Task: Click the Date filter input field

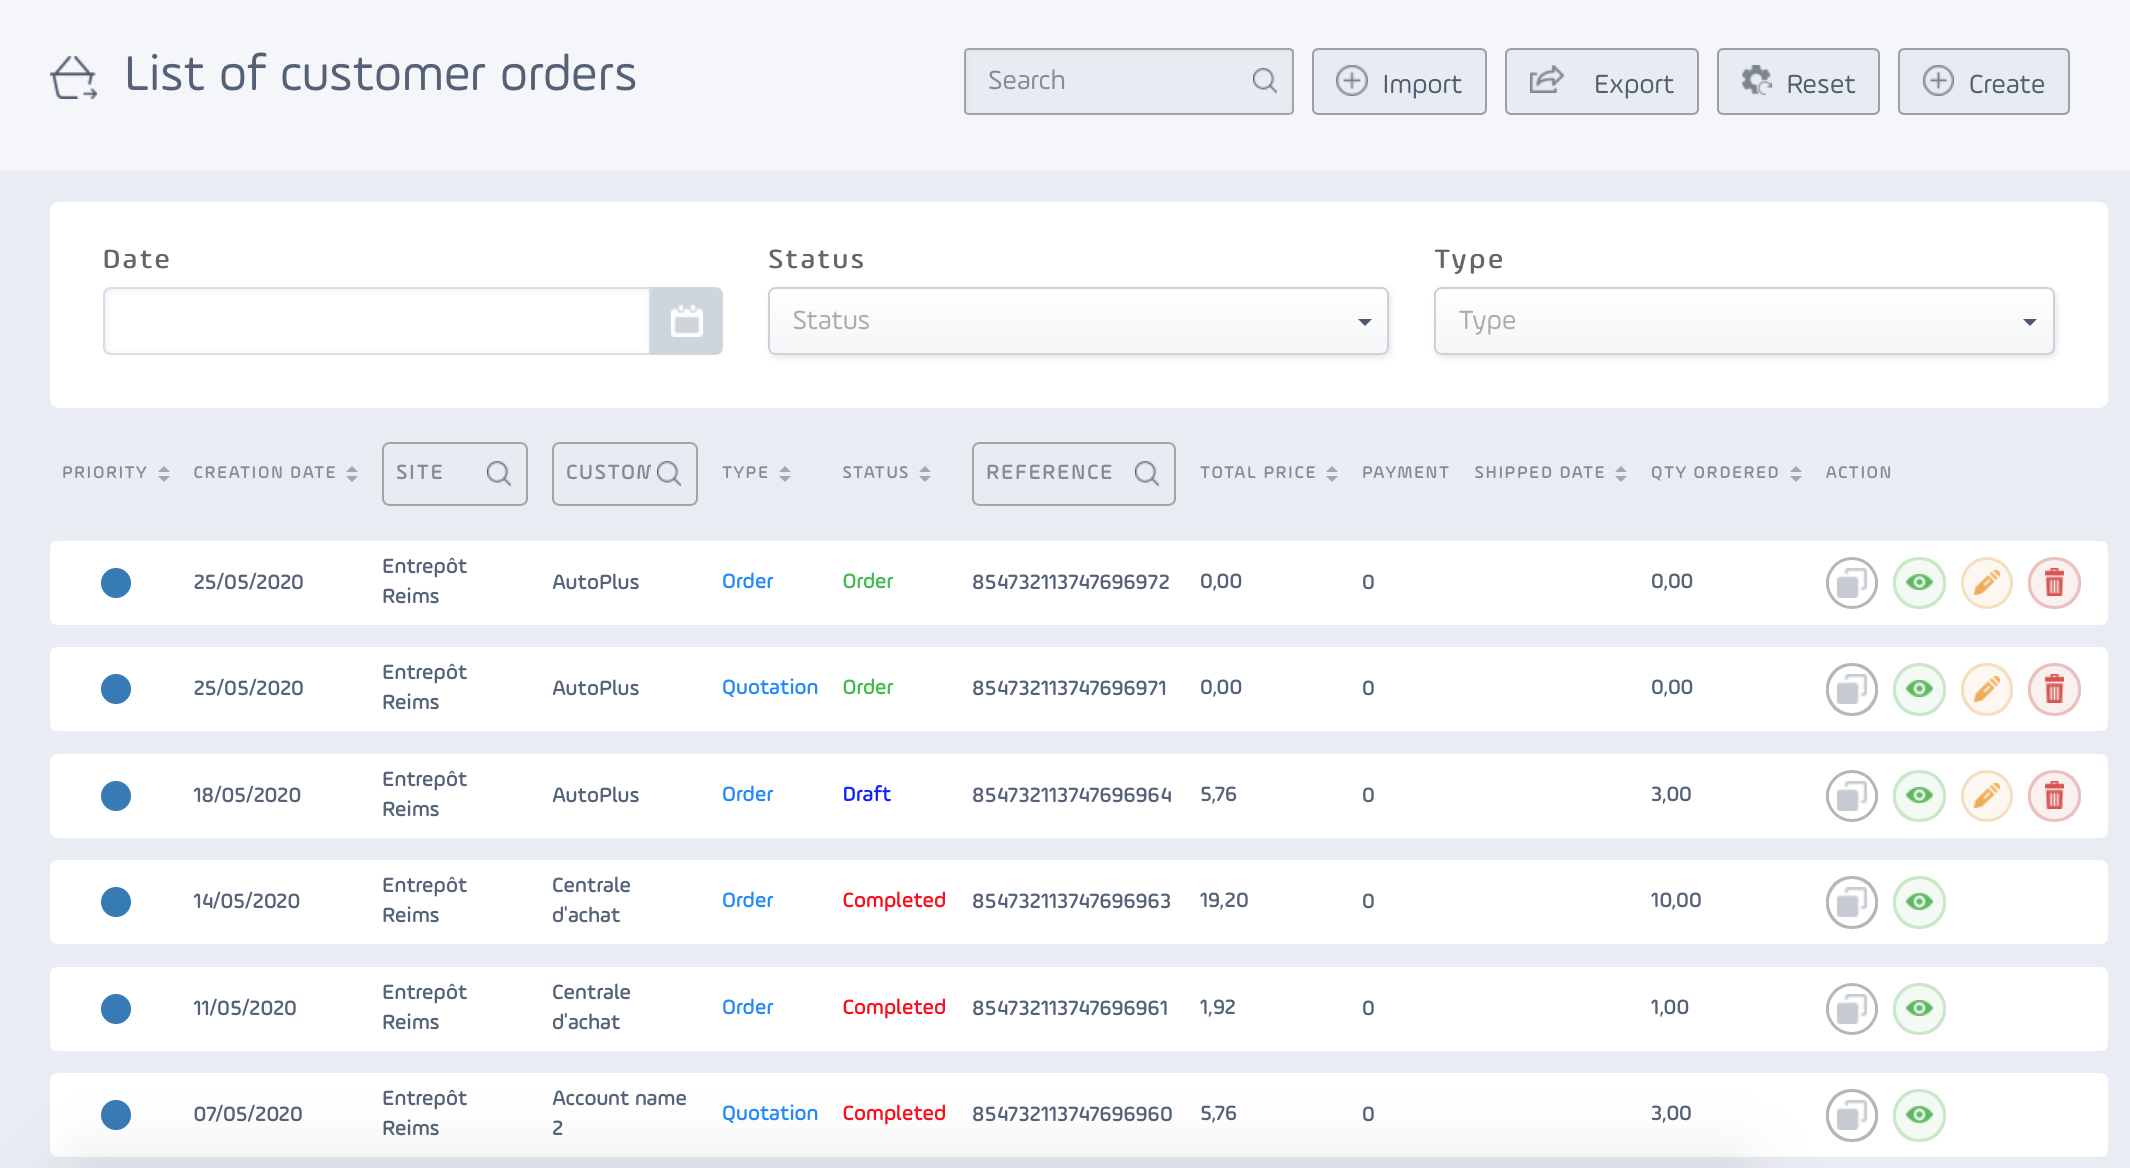Action: [x=377, y=321]
